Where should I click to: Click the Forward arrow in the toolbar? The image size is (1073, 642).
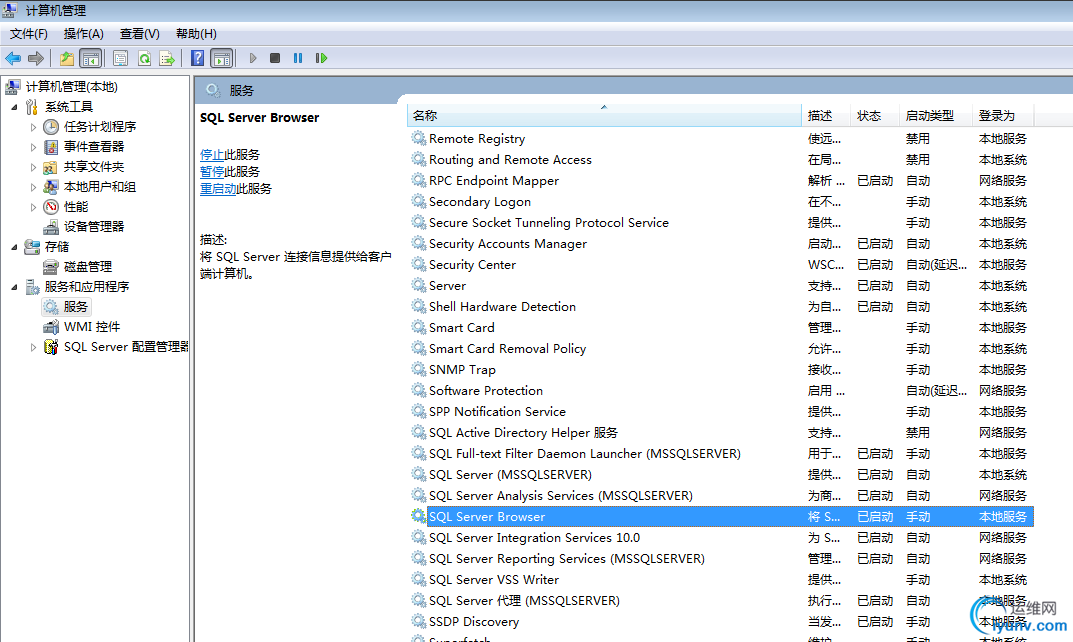tap(36, 58)
